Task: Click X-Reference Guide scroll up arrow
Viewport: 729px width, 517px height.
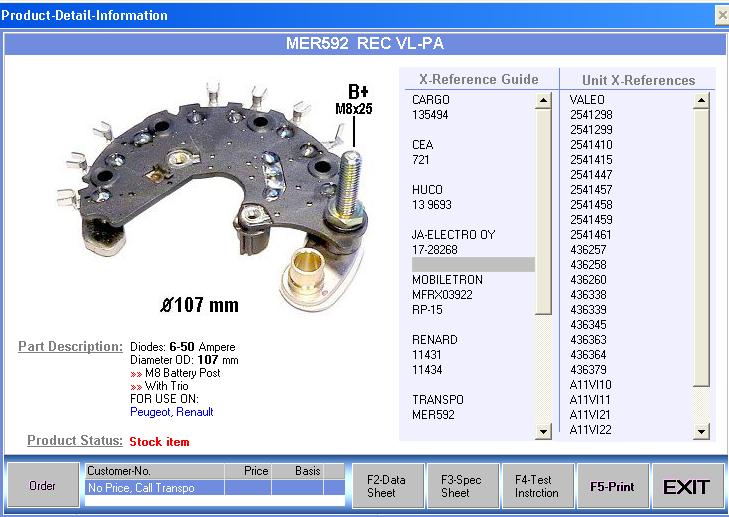Action: 543,100
